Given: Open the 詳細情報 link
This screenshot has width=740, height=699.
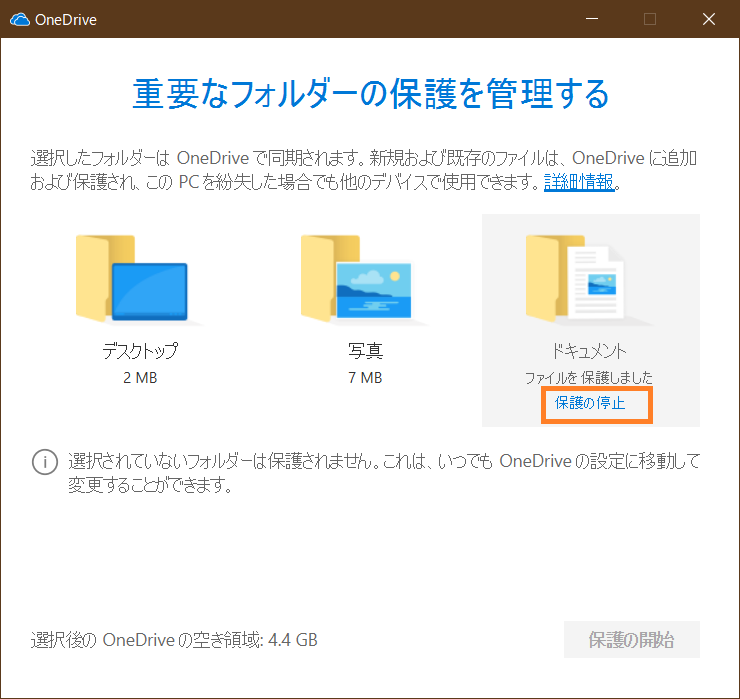Looking at the screenshot, I should pyautogui.click(x=579, y=182).
